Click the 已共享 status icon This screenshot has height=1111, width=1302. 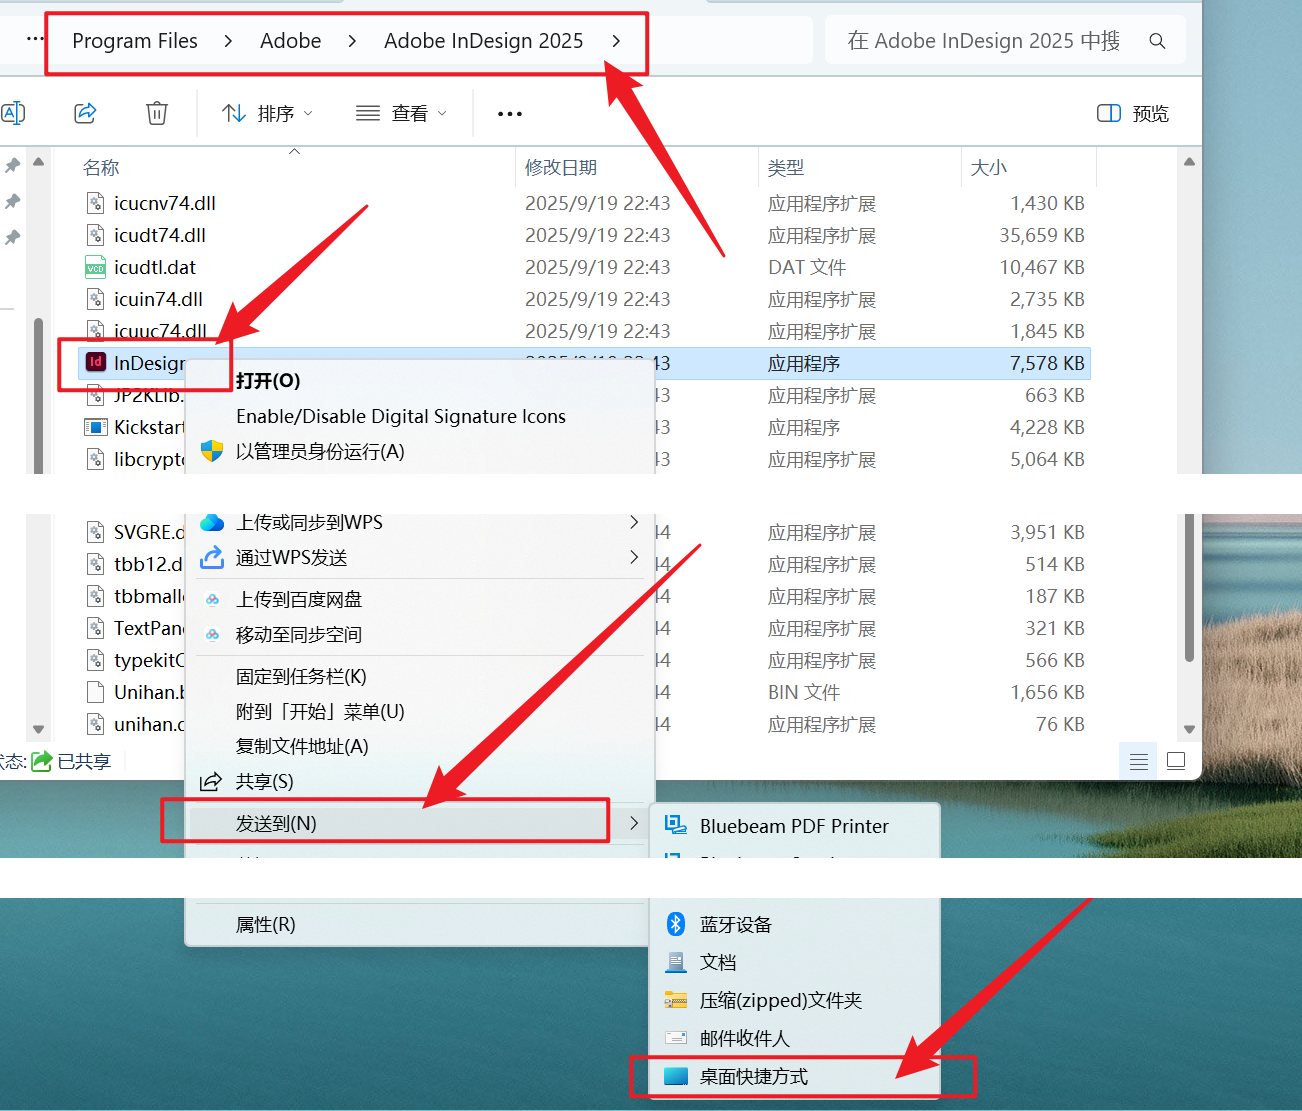[42, 761]
